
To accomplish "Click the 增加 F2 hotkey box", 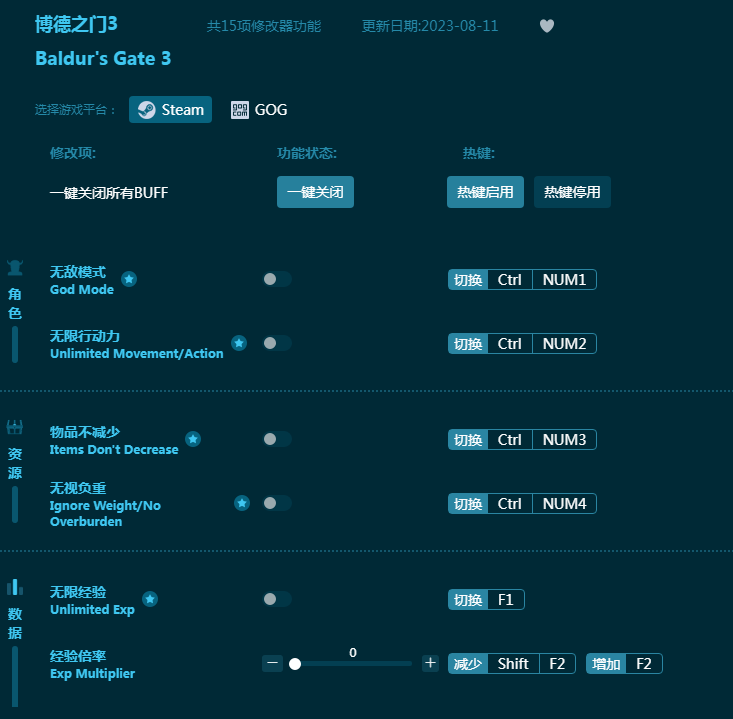I will (624, 664).
